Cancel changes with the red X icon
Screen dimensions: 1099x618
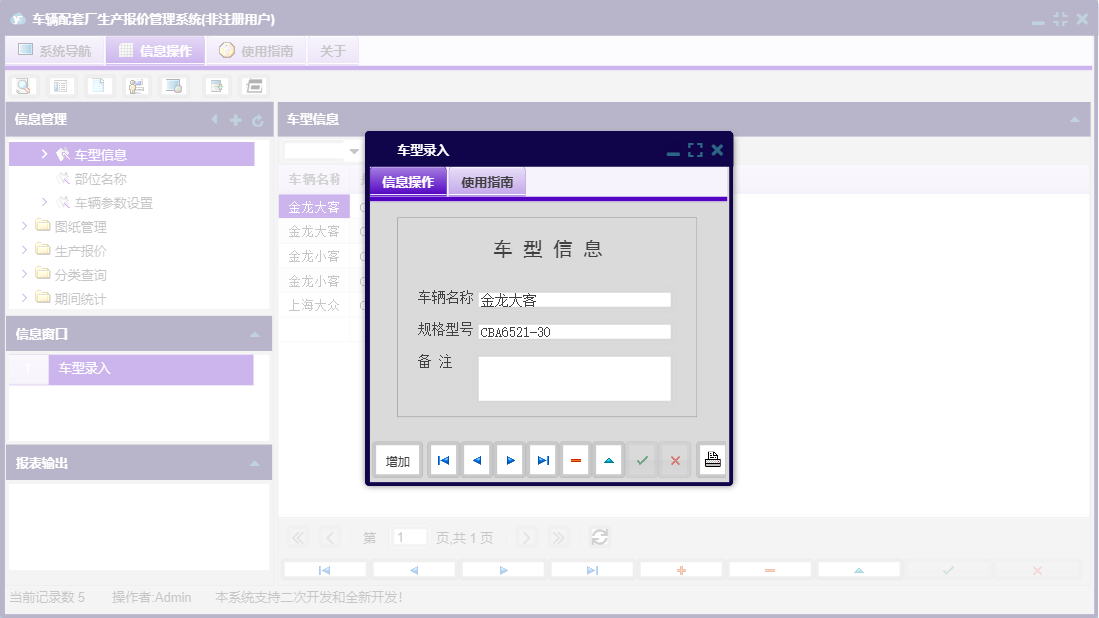tap(675, 459)
